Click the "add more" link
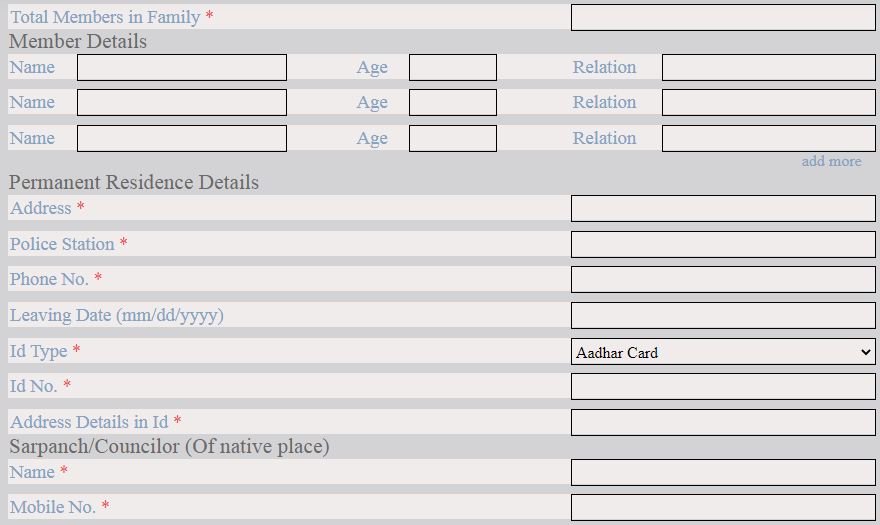 tap(830, 161)
